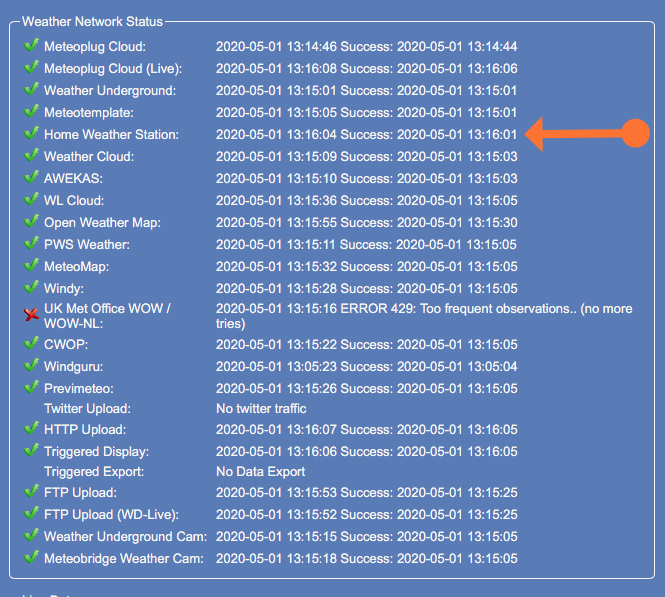The width and height of the screenshot is (665, 597).
Task: Select the WL Cloud 13:15:36 Success status
Action: pyautogui.click(x=366, y=201)
